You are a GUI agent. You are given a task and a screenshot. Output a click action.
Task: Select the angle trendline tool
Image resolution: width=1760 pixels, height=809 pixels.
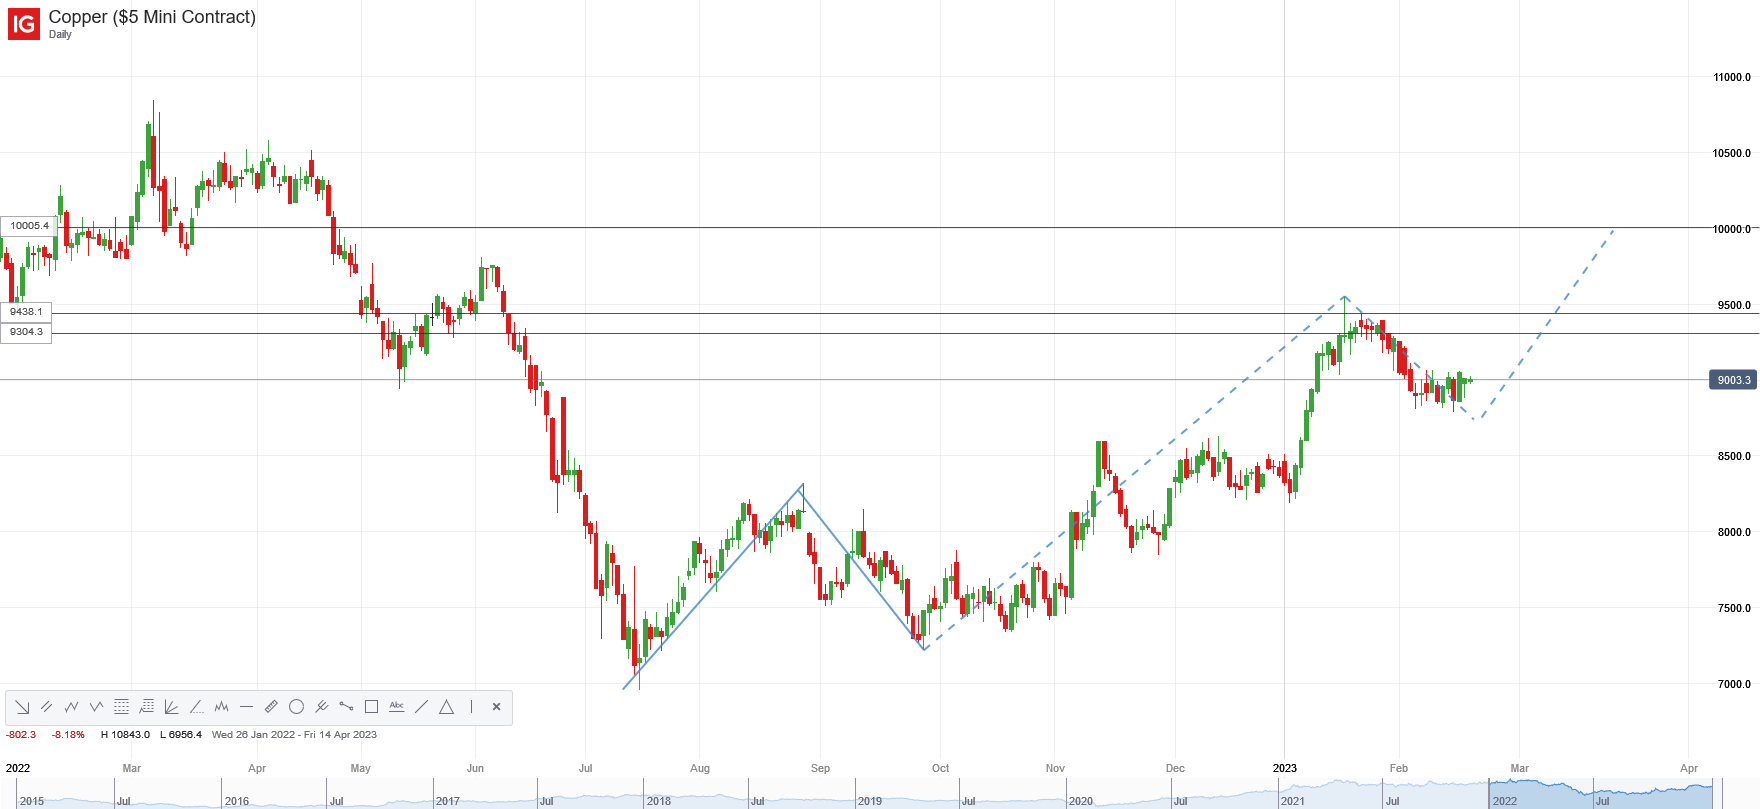tap(197, 707)
